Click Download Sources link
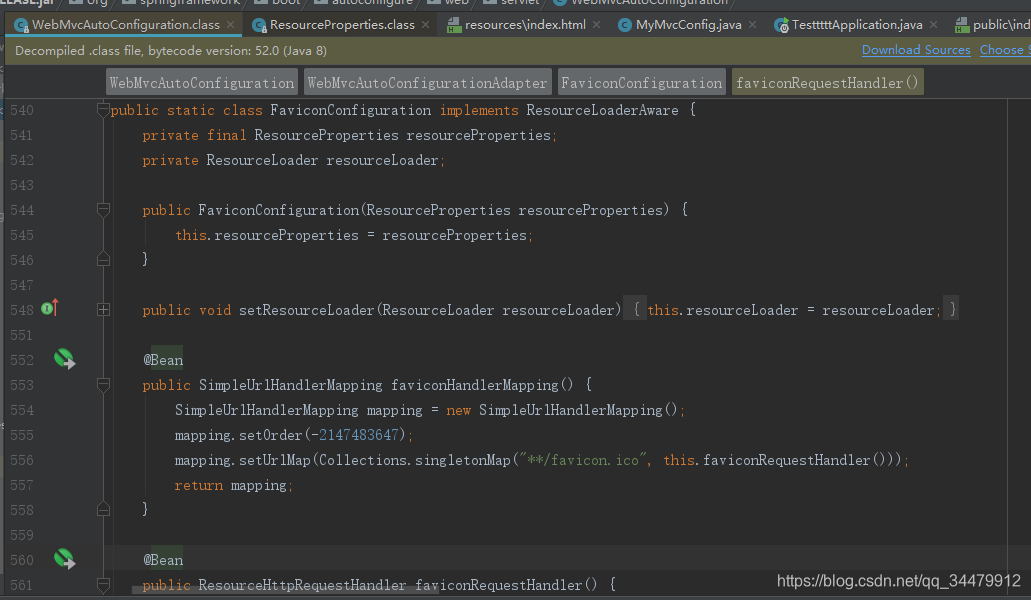Image resolution: width=1031 pixels, height=600 pixels. 916,50
